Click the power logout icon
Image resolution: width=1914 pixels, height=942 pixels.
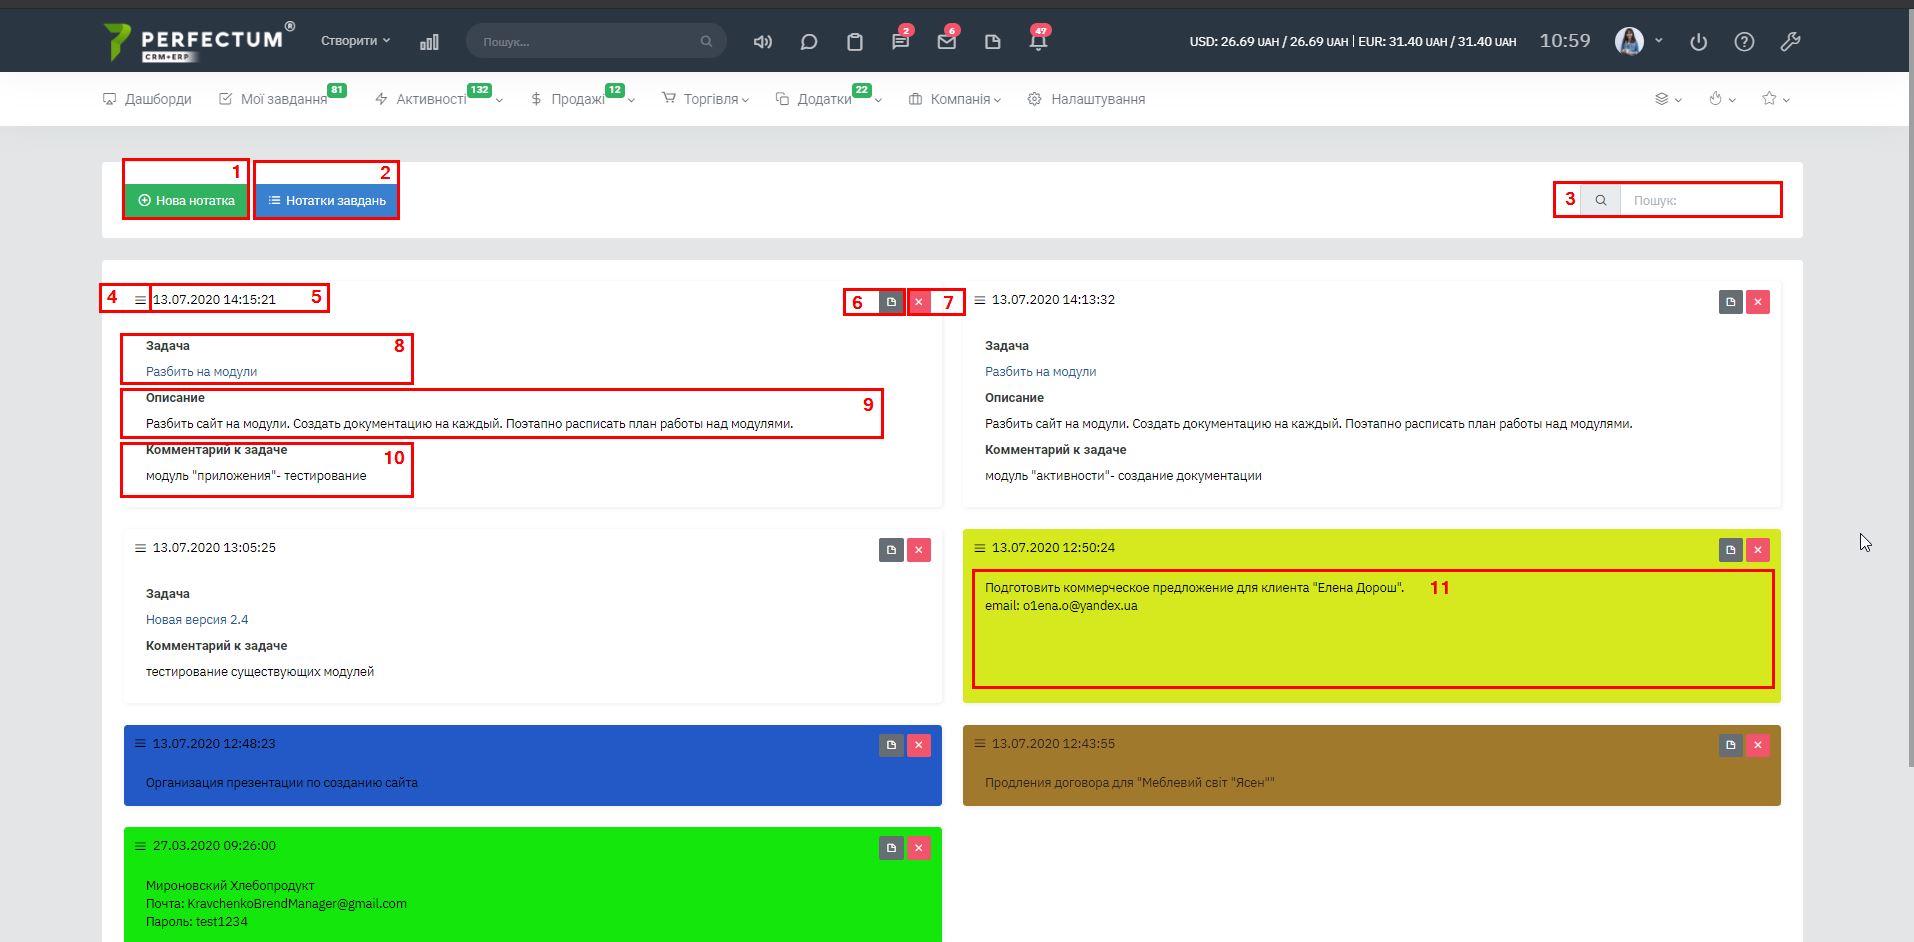coord(1698,42)
